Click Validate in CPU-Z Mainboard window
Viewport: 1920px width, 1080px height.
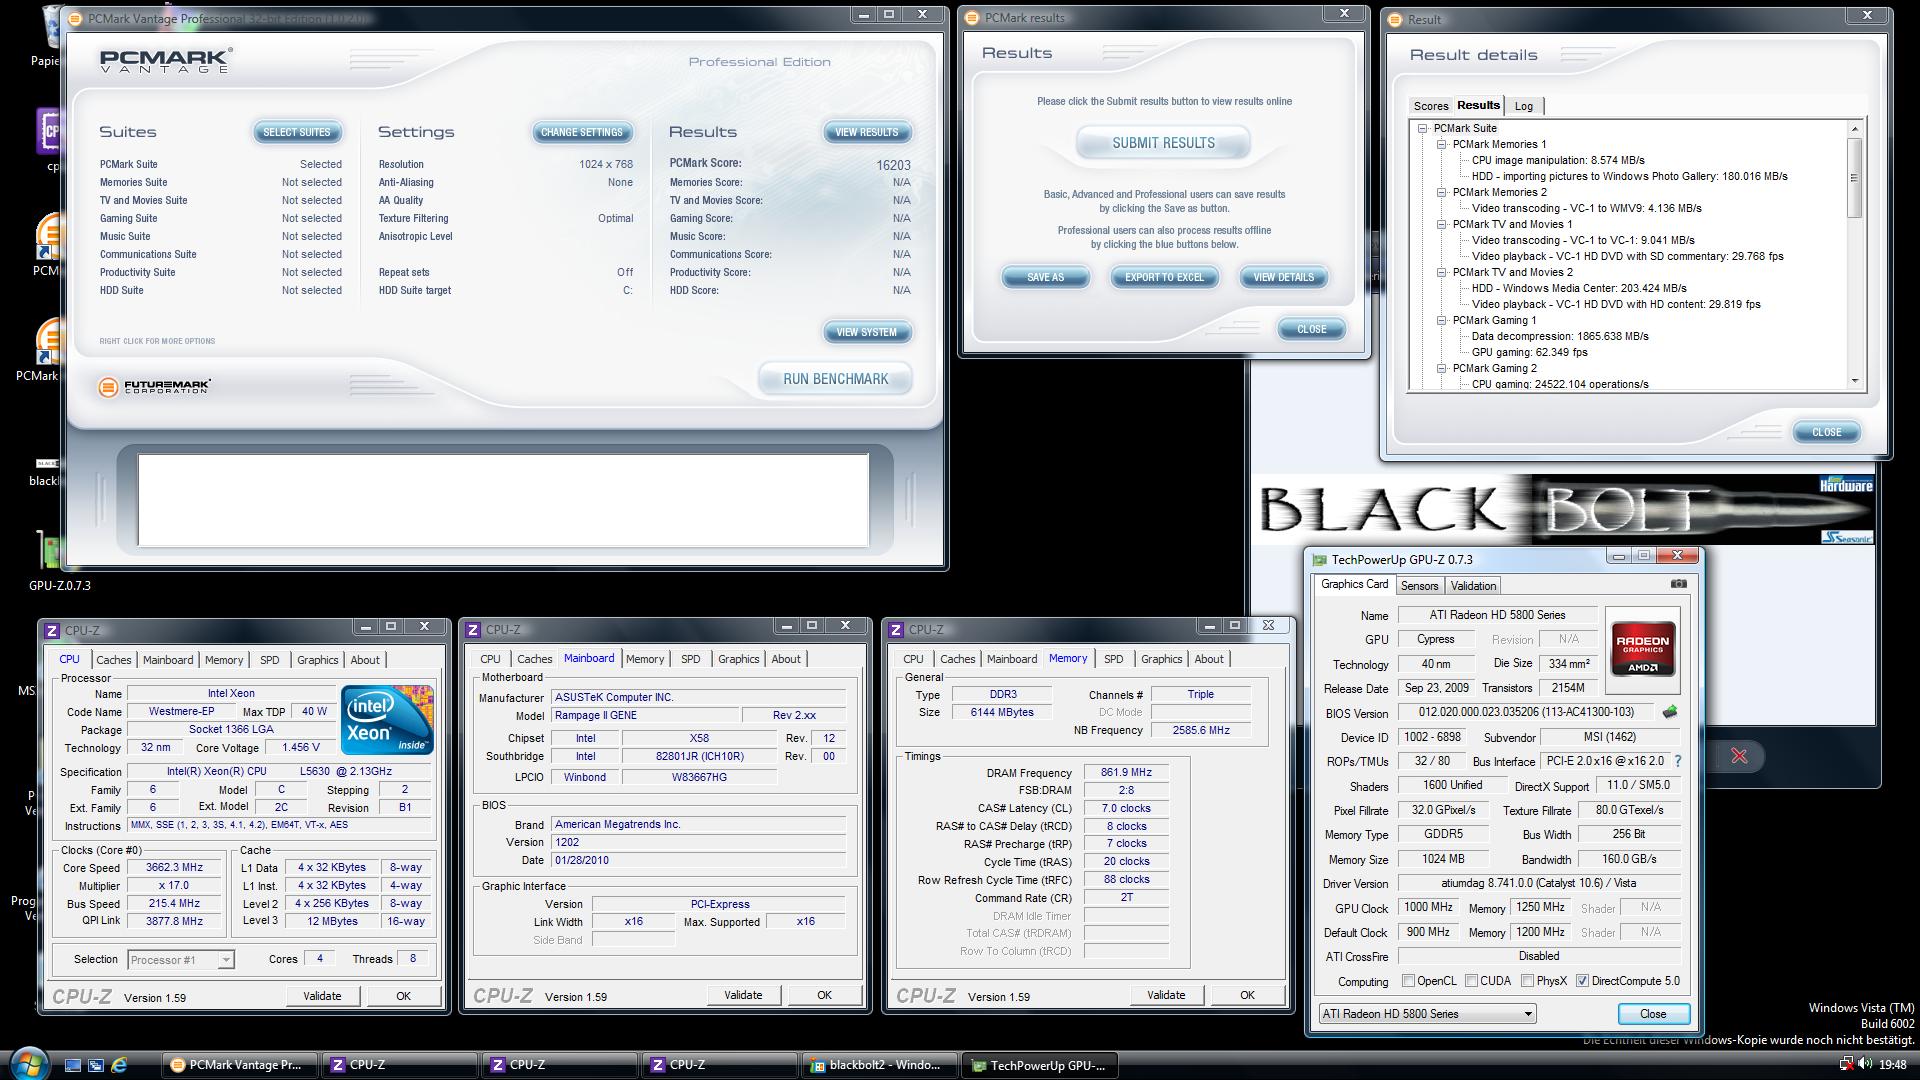(742, 995)
